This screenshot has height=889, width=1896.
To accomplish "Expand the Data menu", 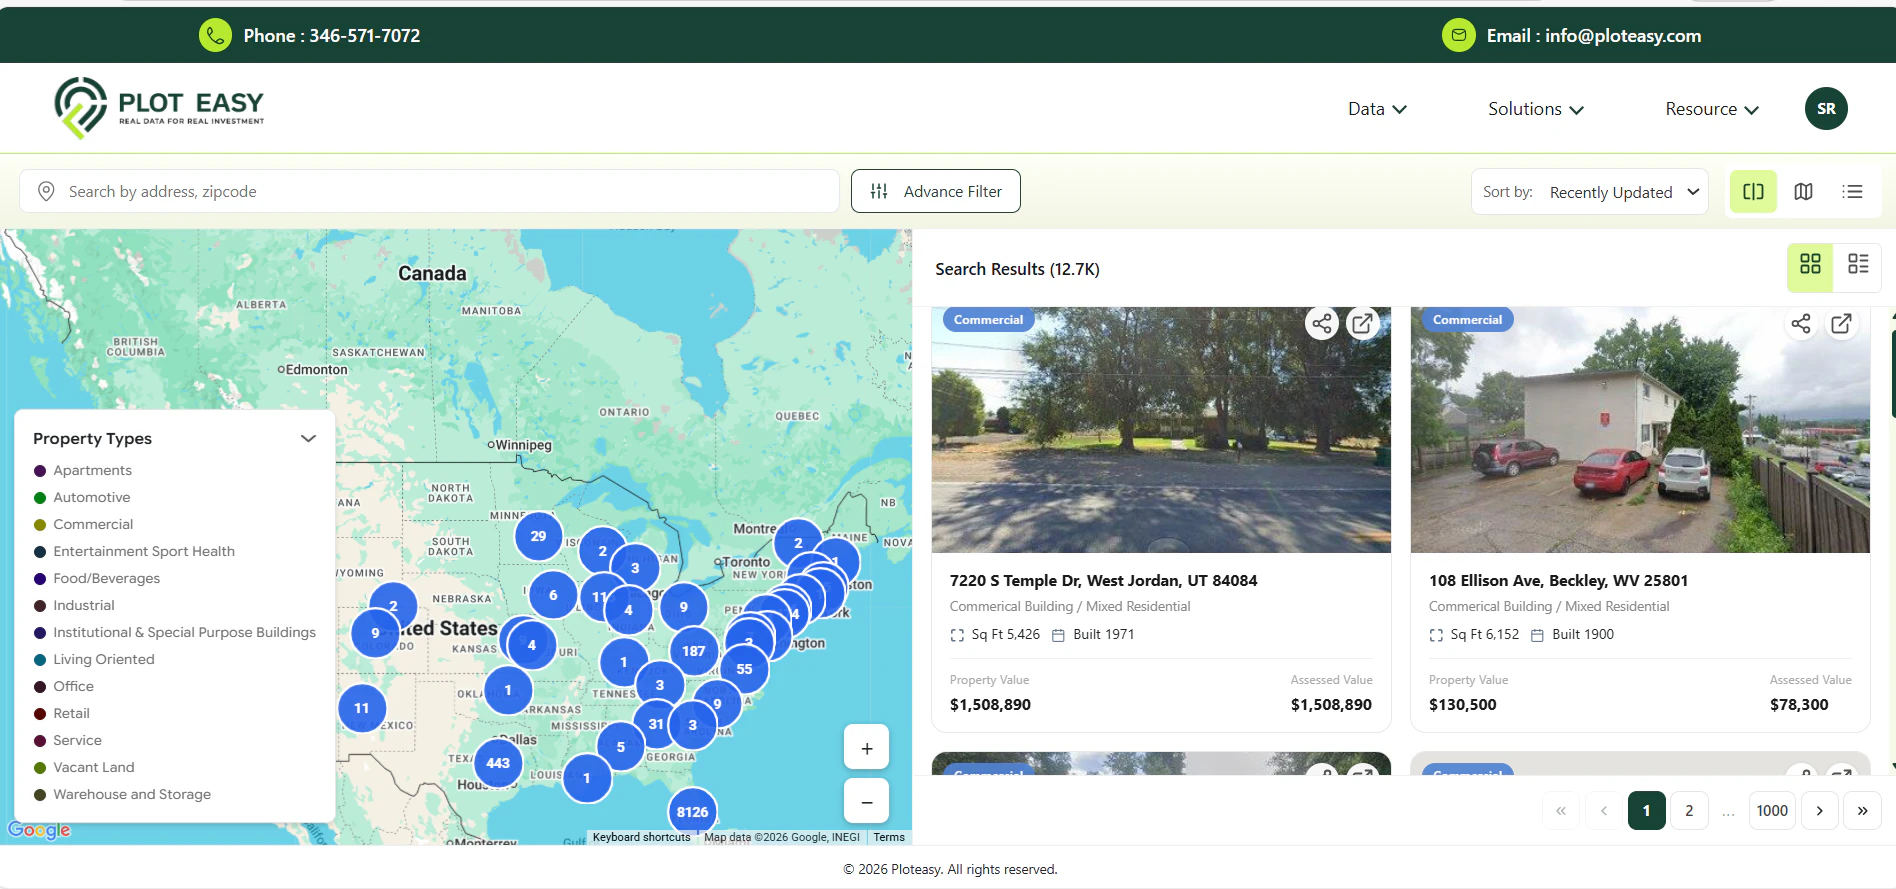I will pyautogui.click(x=1377, y=109).
